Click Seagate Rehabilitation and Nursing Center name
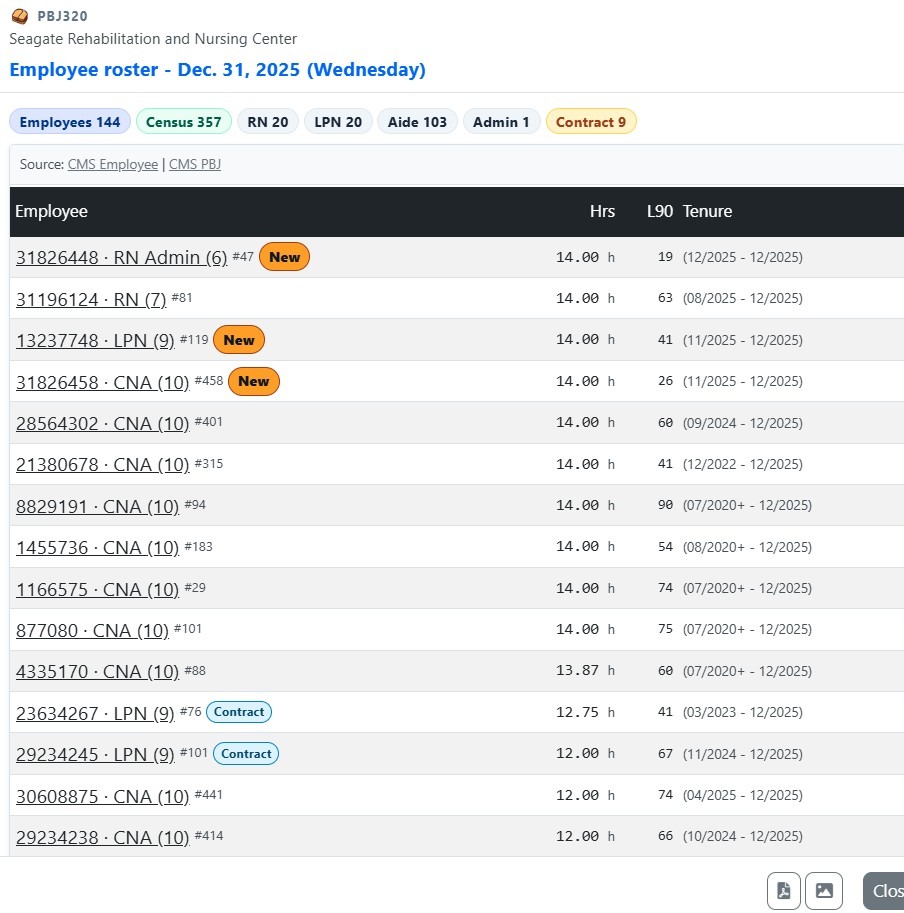 pos(153,39)
